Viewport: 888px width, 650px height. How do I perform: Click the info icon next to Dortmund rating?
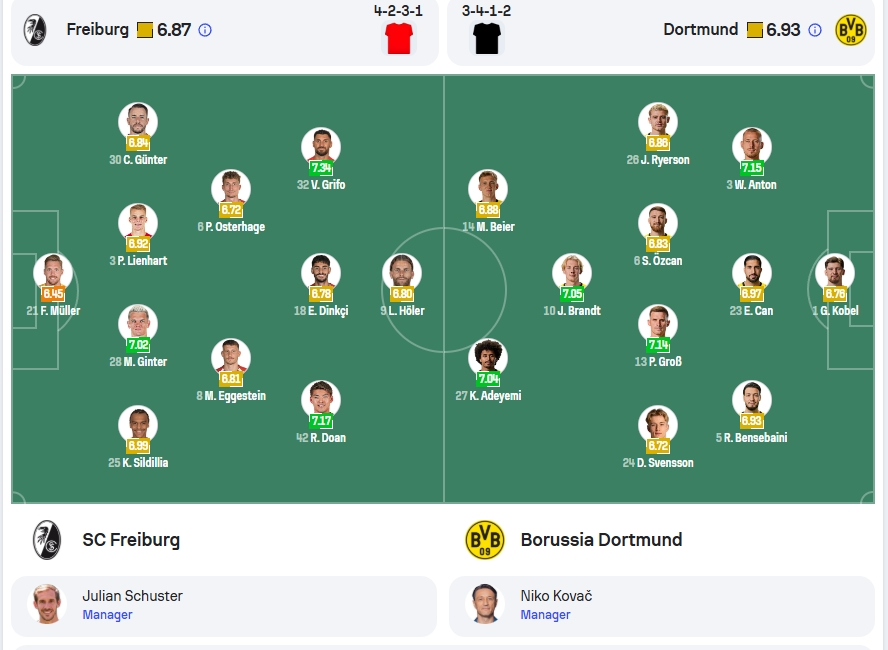point(814,30)
